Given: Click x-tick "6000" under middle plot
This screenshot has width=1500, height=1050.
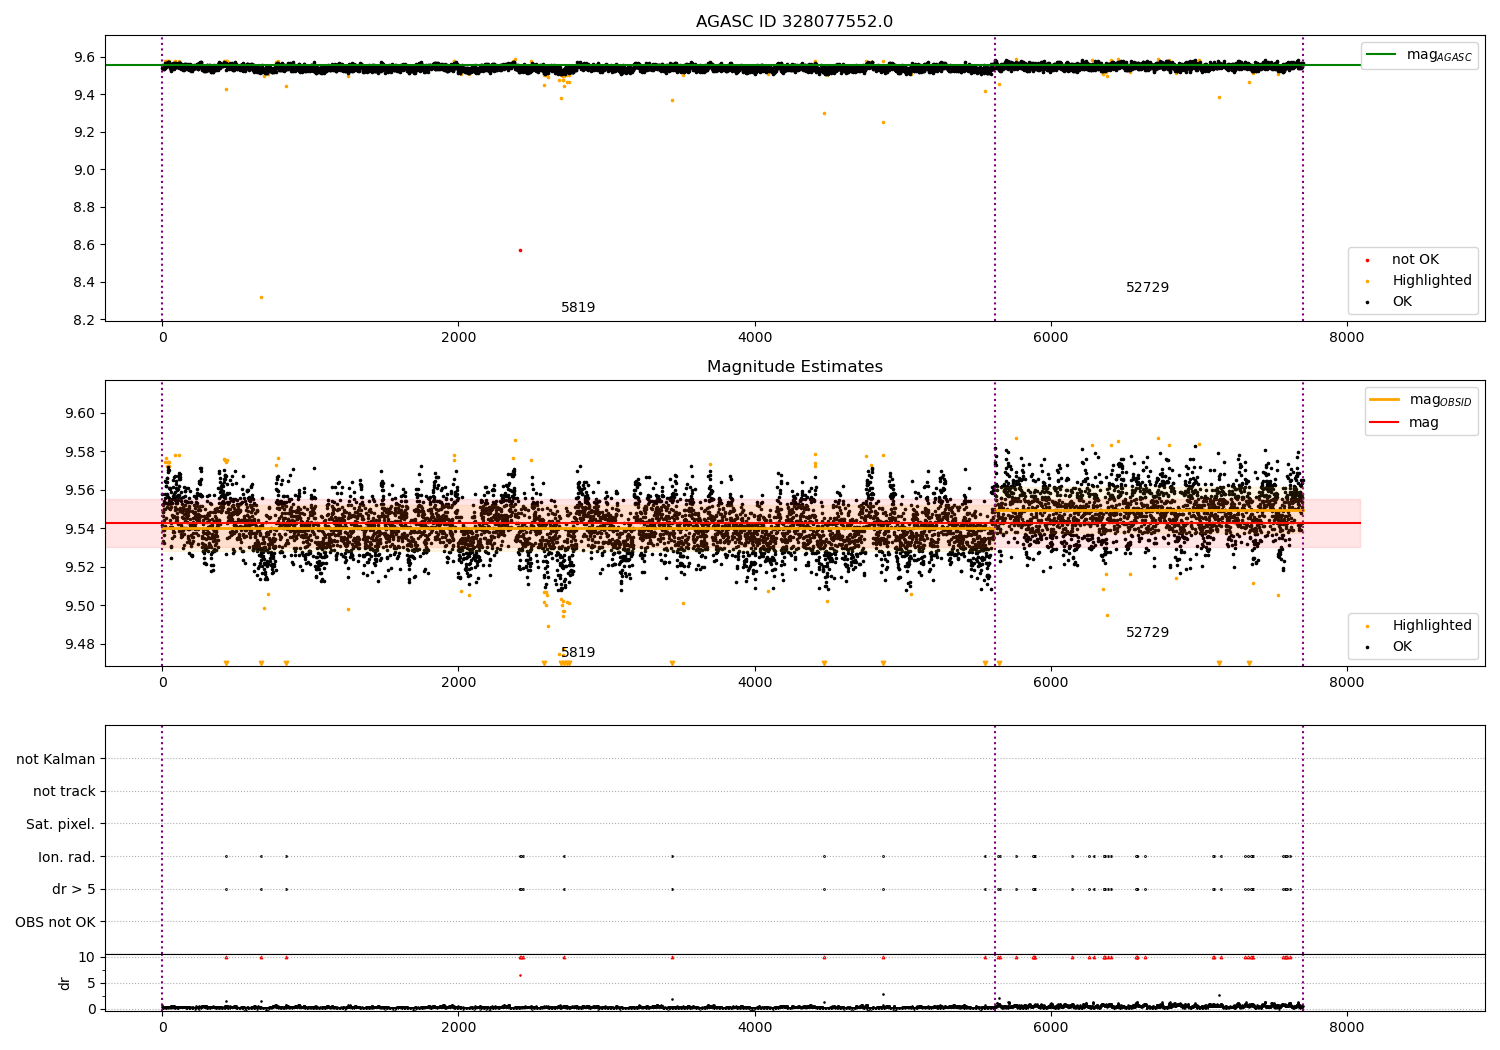Looking at the screenshot, I should tap(1051, 683).
